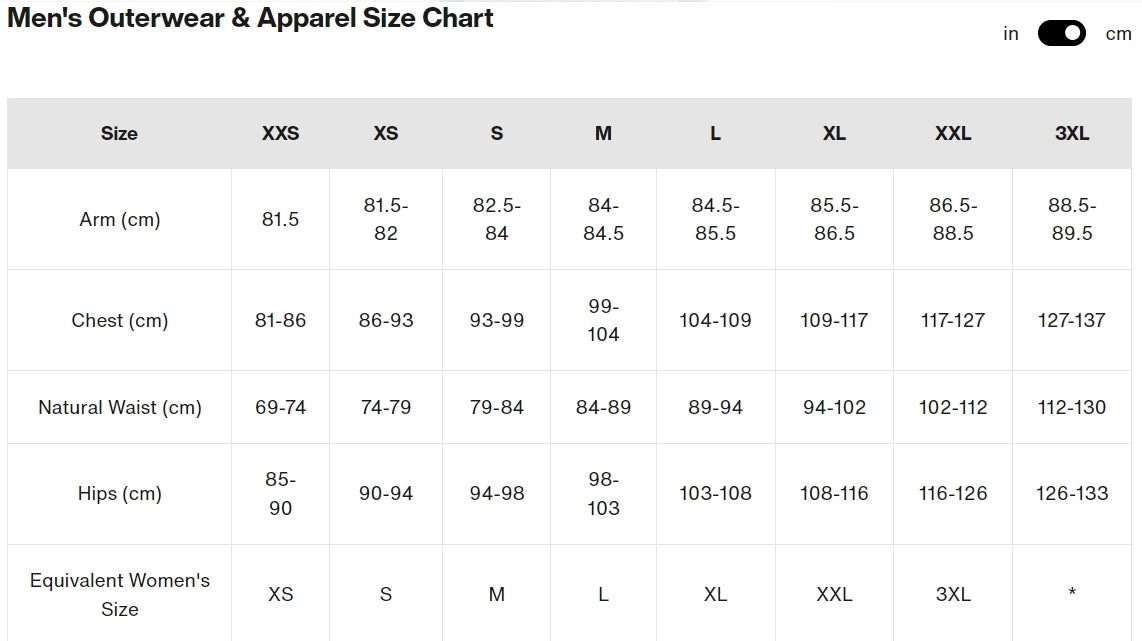Click the Hips (cm) row label
This screenshot has height=641, width=1142.
[x=119, y=494]
